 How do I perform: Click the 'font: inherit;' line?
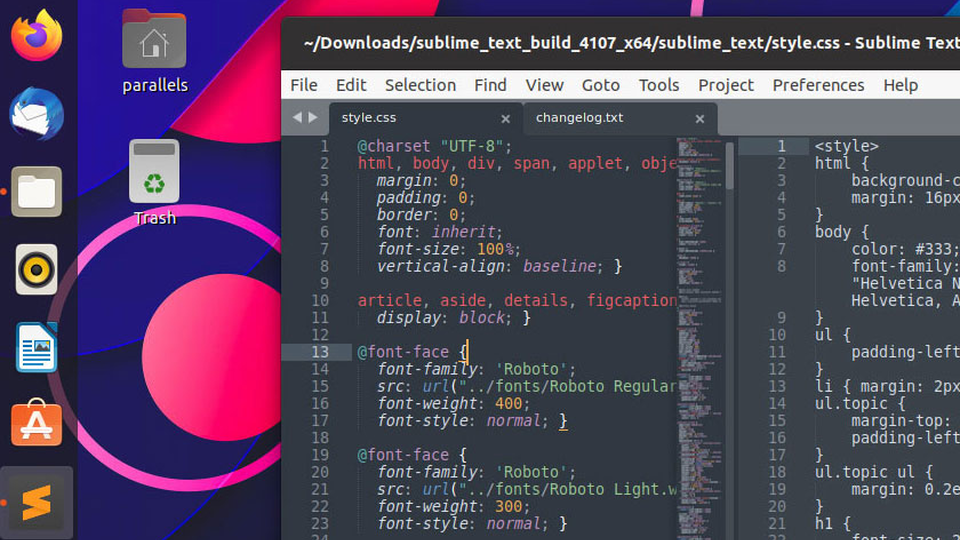[439, 232]
